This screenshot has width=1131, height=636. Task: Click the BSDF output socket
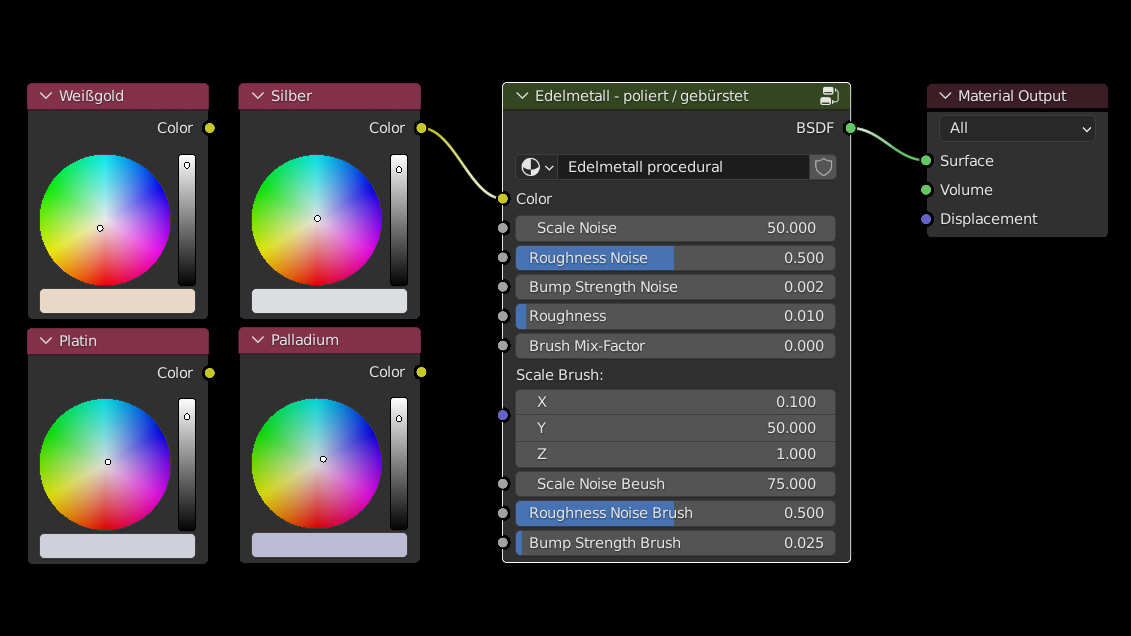point(850,128)
